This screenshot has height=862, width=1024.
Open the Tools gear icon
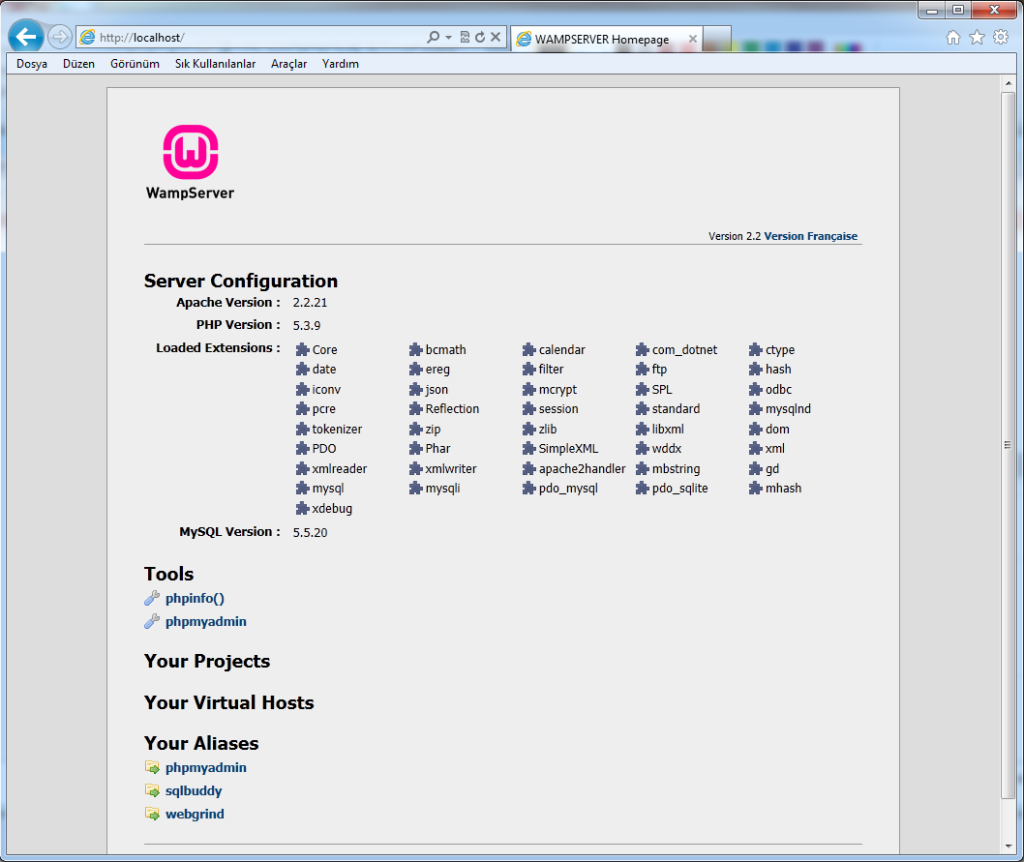[1000, 37]
